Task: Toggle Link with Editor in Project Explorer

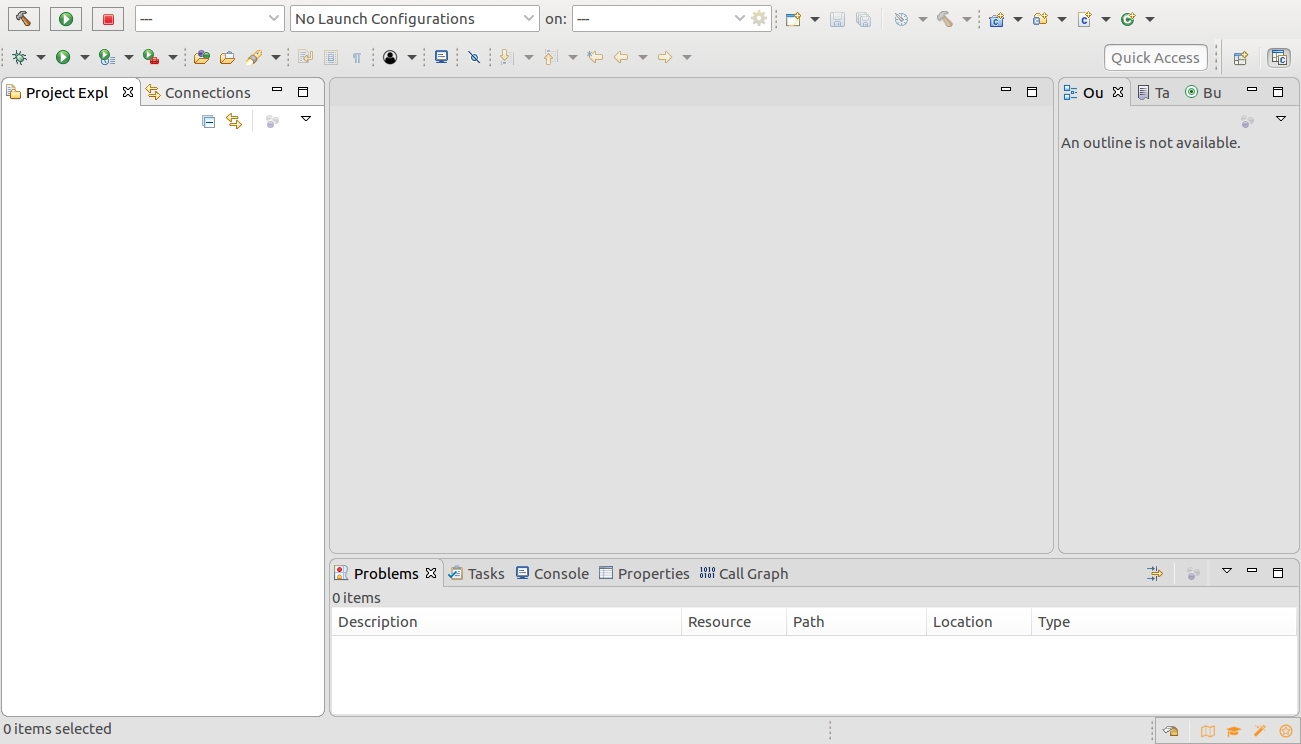Action: 234,121
